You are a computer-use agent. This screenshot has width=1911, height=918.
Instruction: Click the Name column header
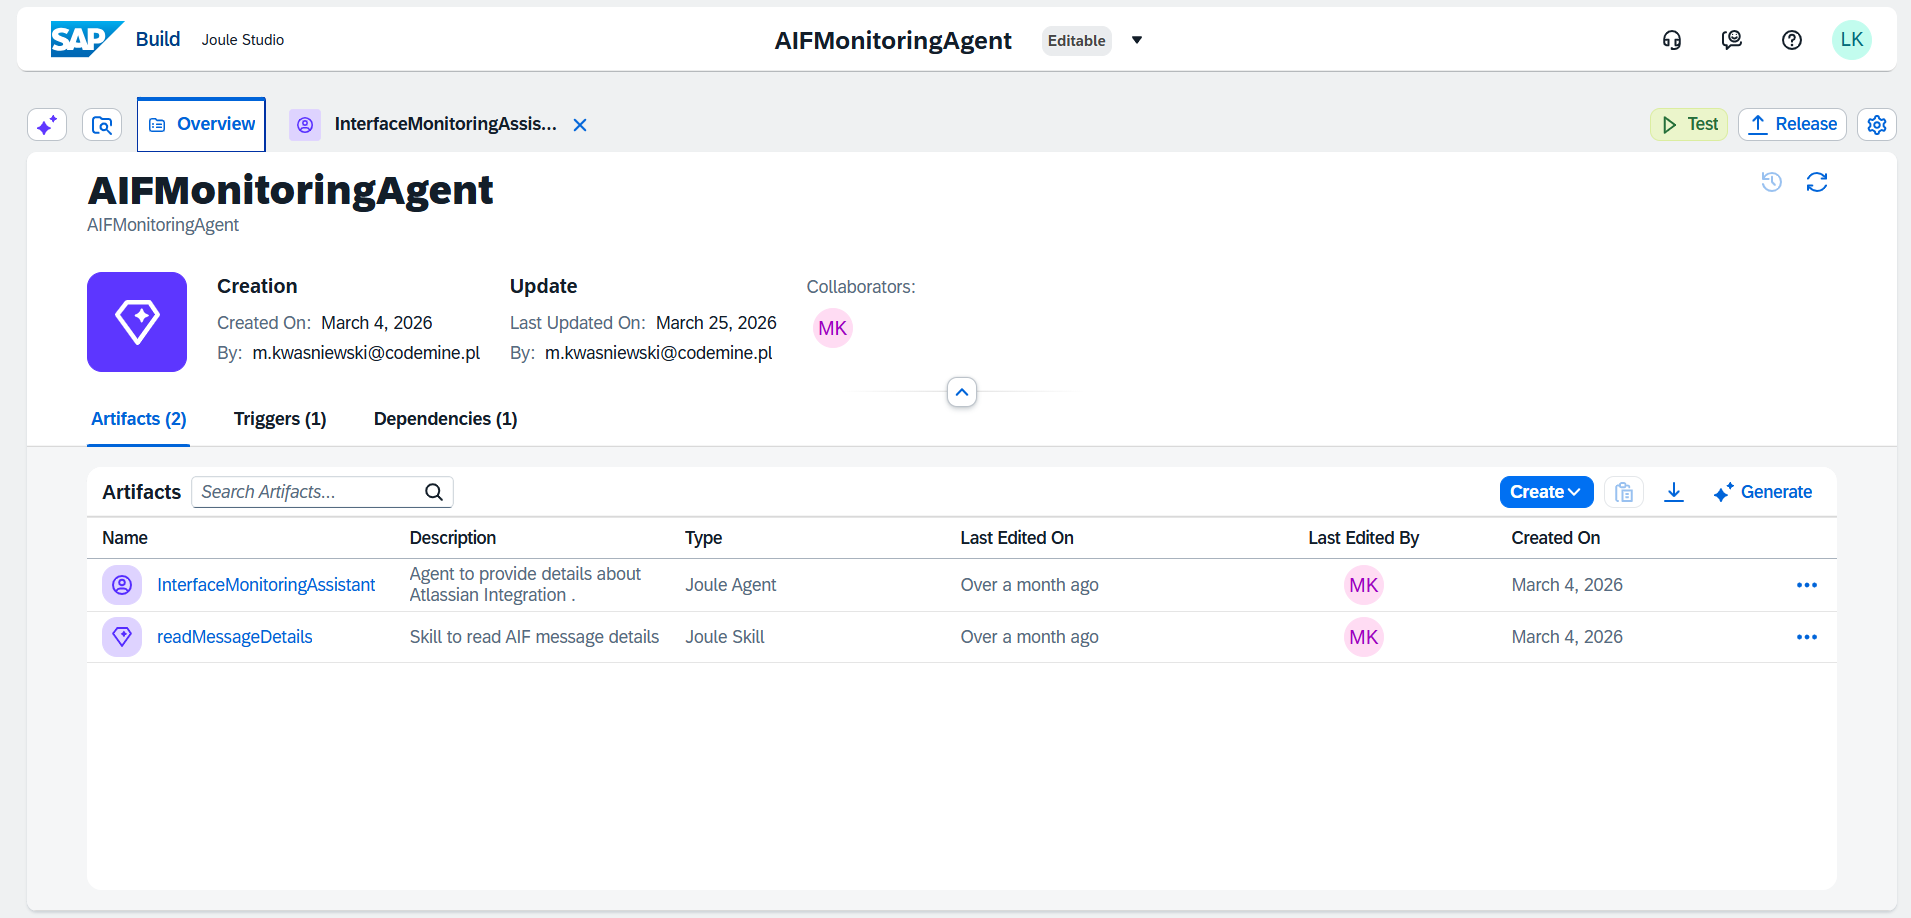125,538
